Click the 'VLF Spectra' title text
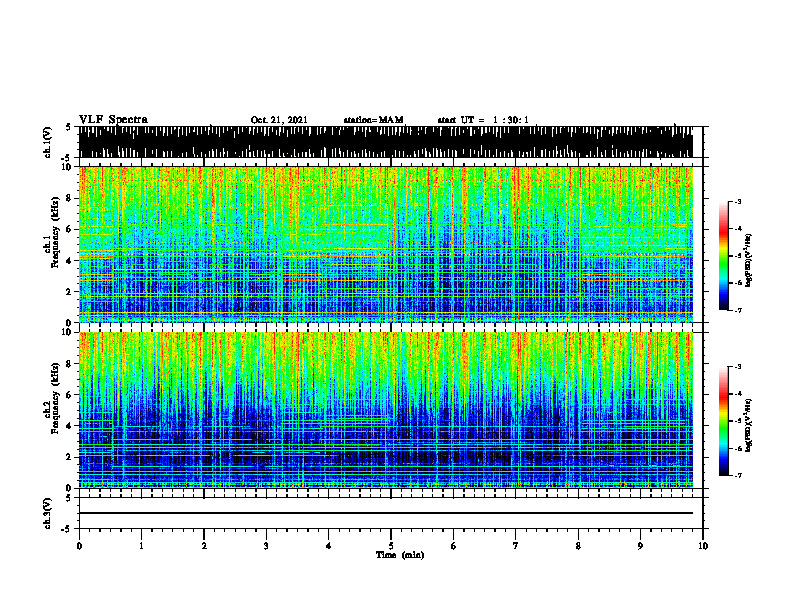792x612 pixels. pos(113,120)
